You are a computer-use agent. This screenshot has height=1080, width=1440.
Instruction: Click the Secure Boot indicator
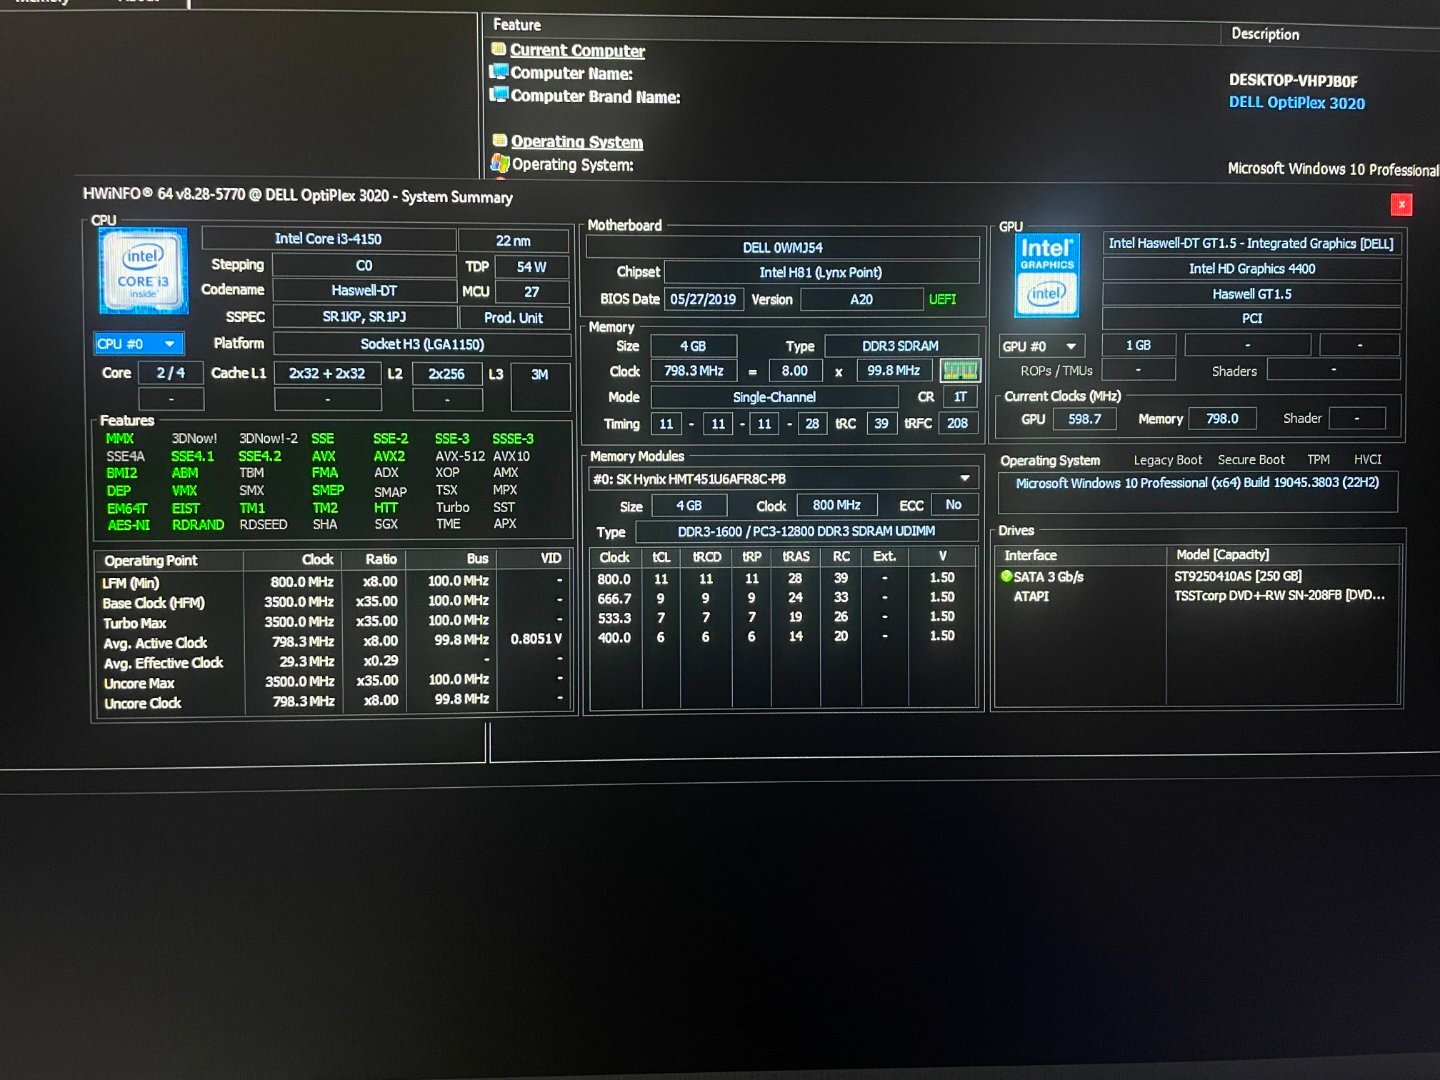(x=1251, y=460)
